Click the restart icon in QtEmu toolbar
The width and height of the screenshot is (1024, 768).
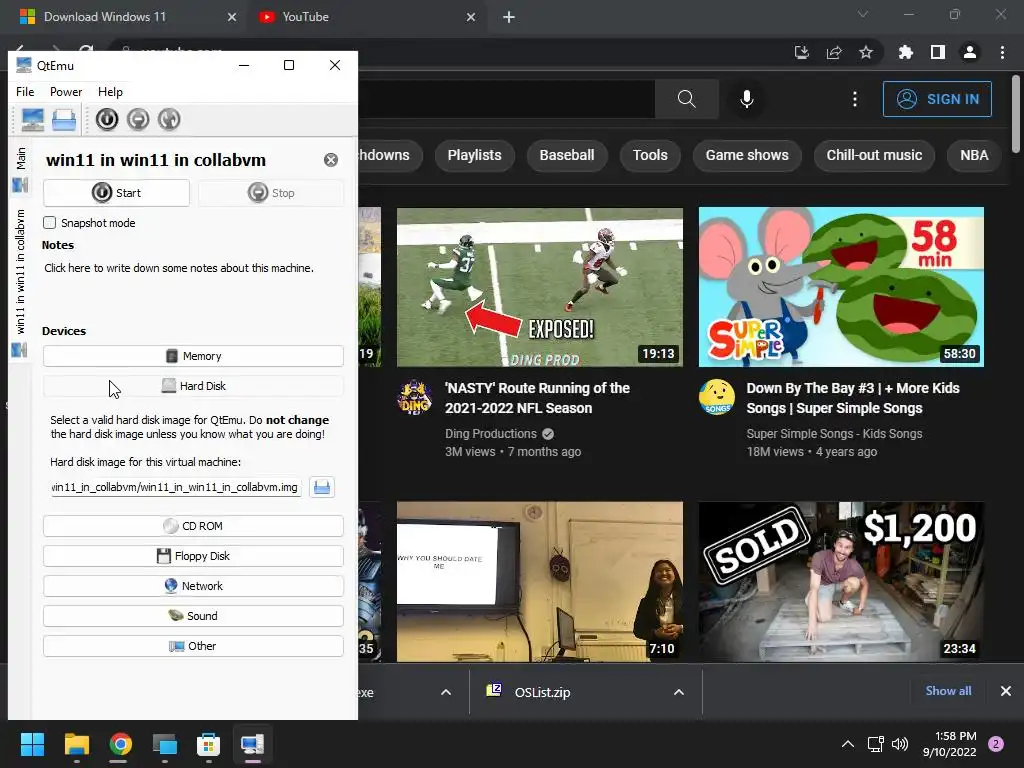[x=169, y=120]
